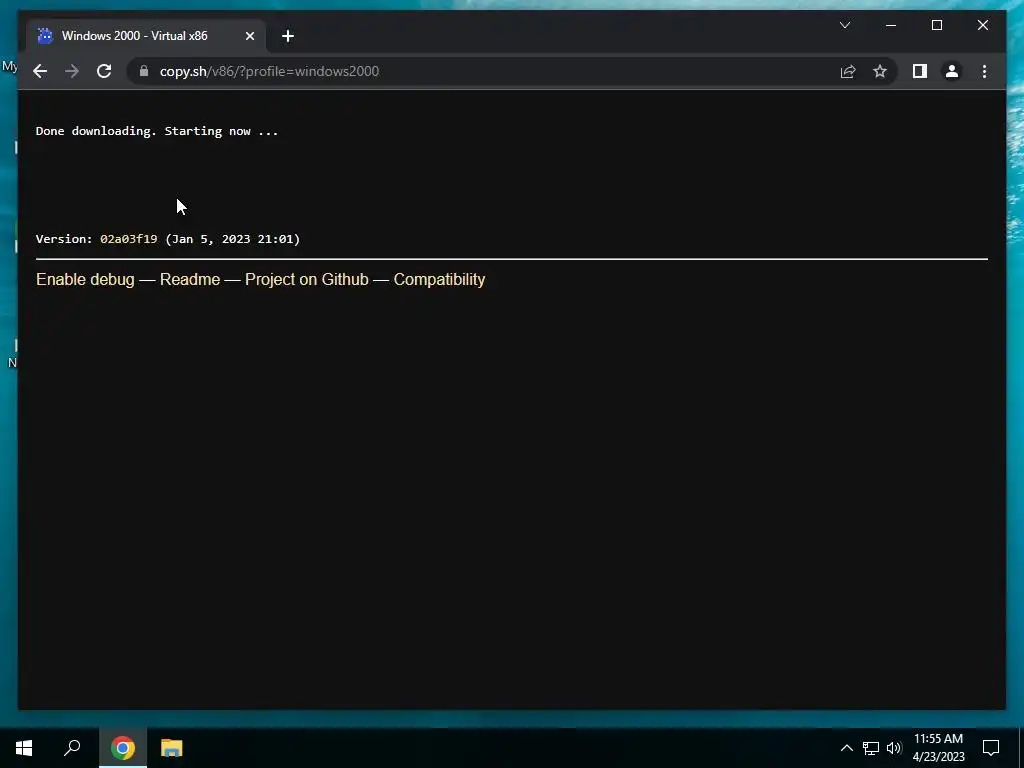Open a new tab with plus button

click(288, 36)
